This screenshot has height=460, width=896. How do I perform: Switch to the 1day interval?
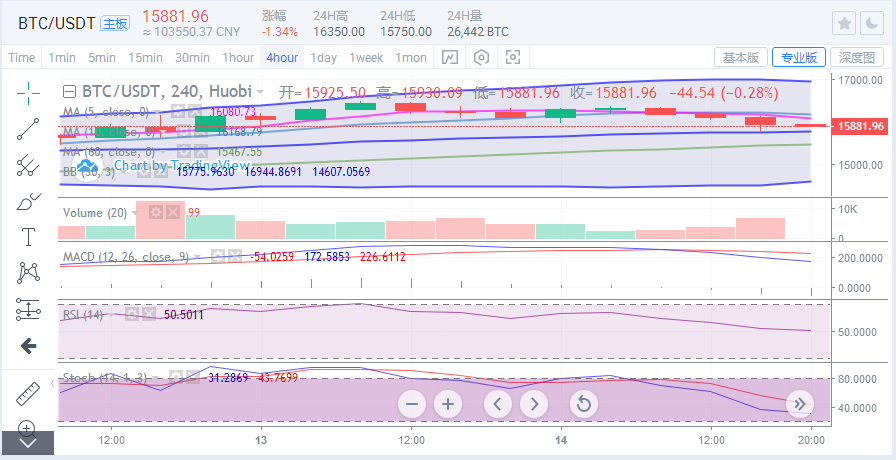[x=323, y=57]
